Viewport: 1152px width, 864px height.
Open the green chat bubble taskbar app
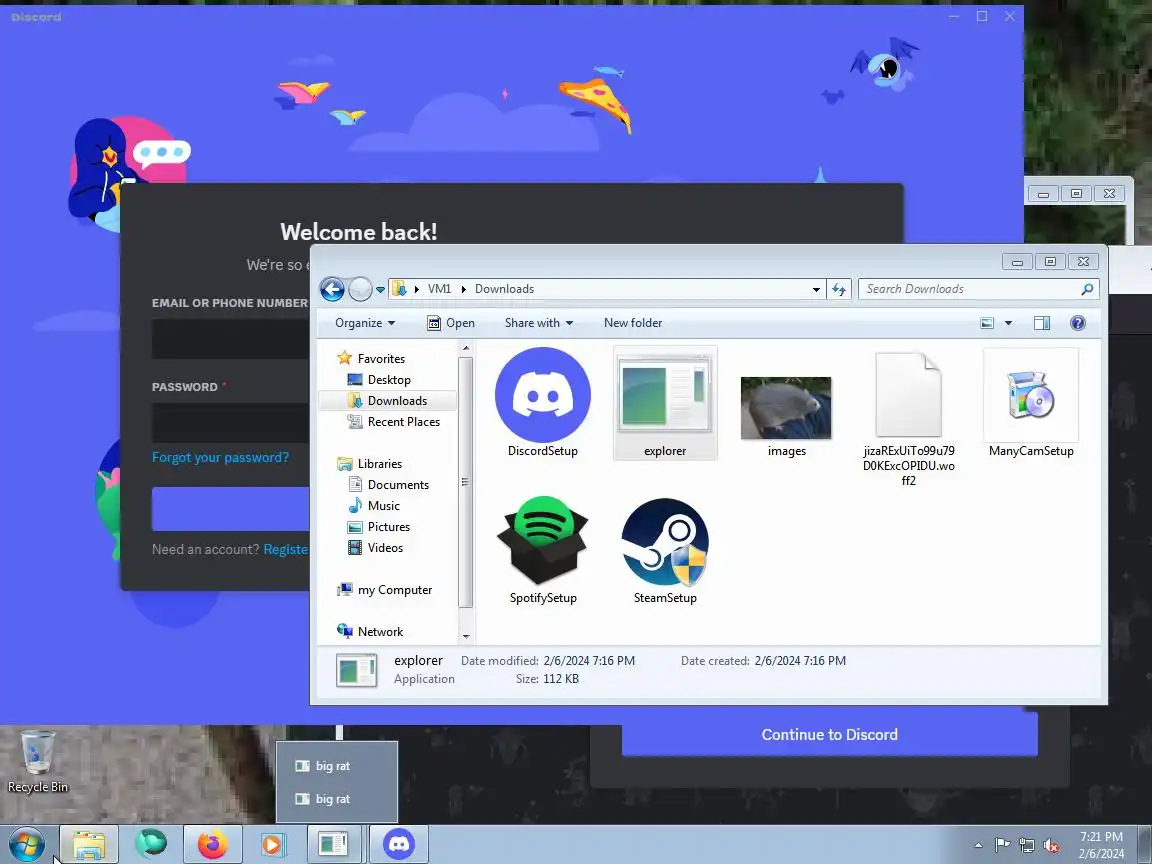point(151,844)
